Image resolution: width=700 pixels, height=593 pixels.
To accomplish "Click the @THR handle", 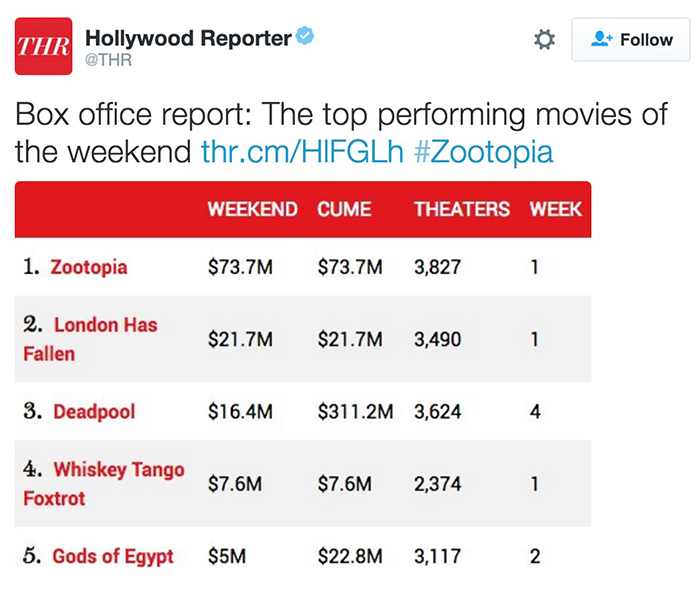I will coord(109,61).
